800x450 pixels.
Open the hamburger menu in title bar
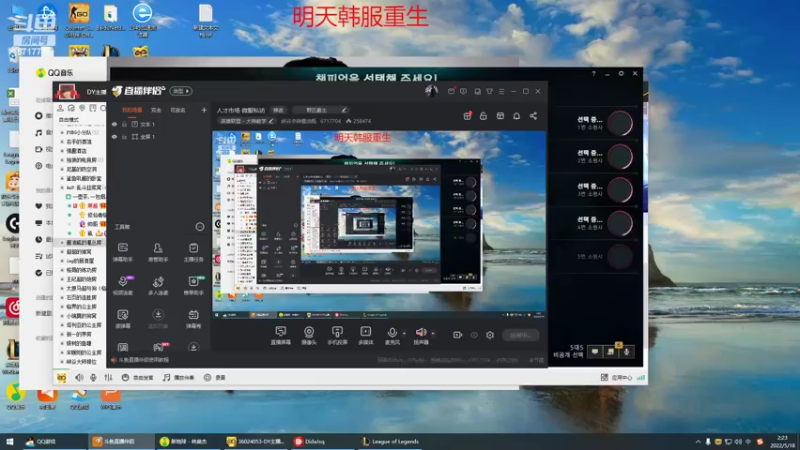pyautogui.click(x=502, y=91)
